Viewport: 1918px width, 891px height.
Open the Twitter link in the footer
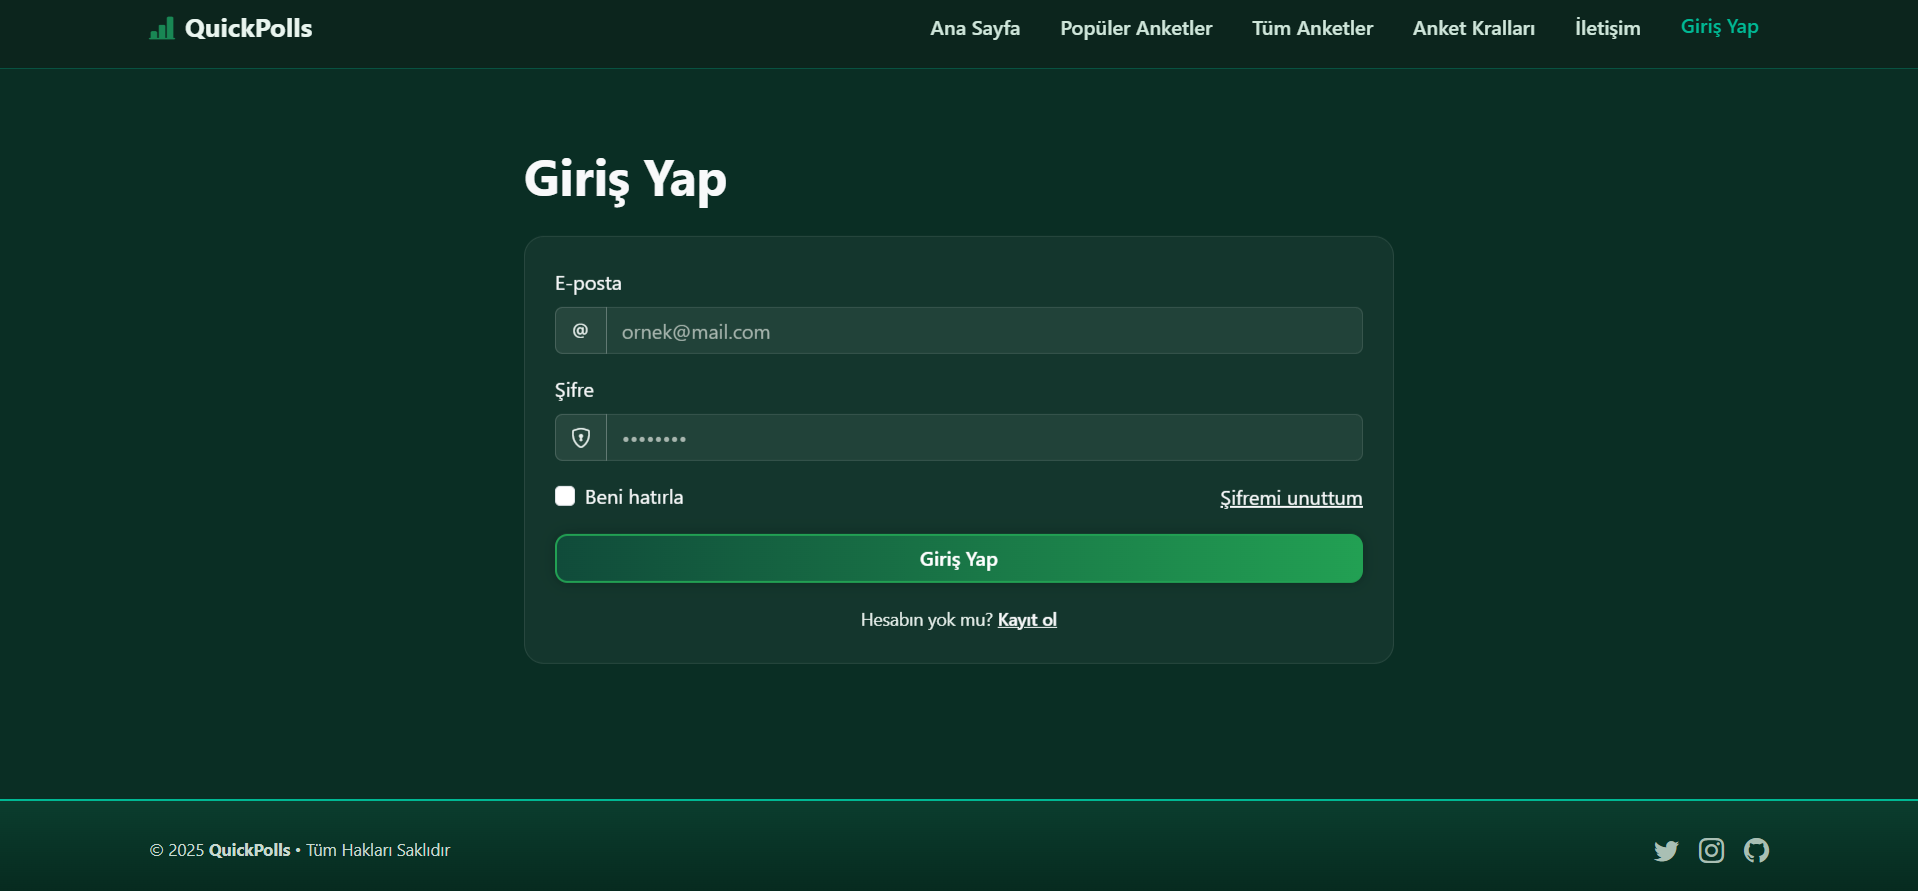click(x=1666, y=850)
